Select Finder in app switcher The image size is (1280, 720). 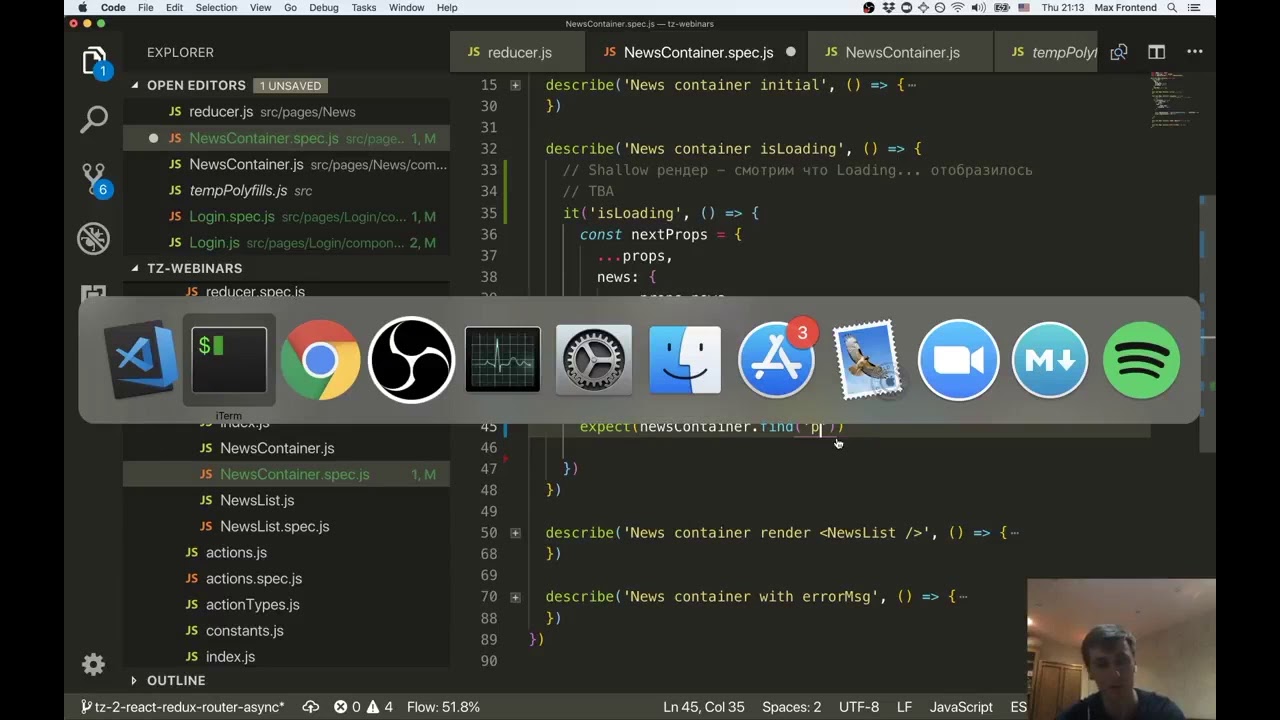click(x=685, y=360)
